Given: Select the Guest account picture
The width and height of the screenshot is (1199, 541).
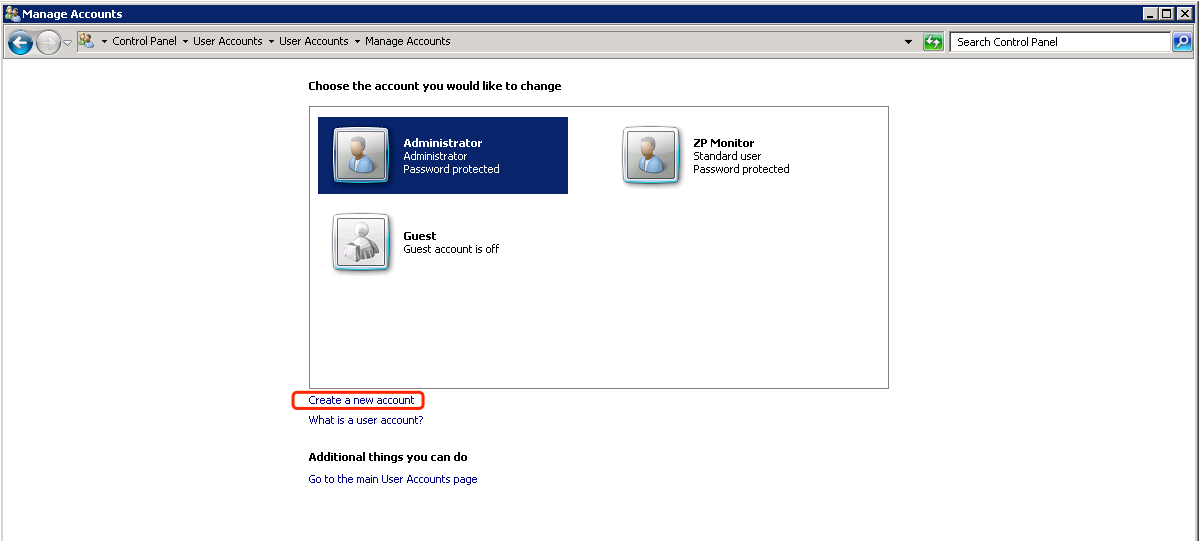Looking at the screenshot, I should pos(360,243).
